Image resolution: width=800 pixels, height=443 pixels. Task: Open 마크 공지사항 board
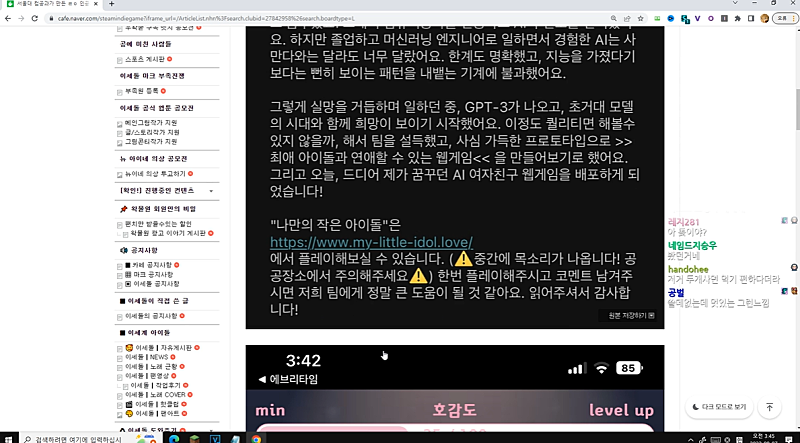tap(152, 274)
